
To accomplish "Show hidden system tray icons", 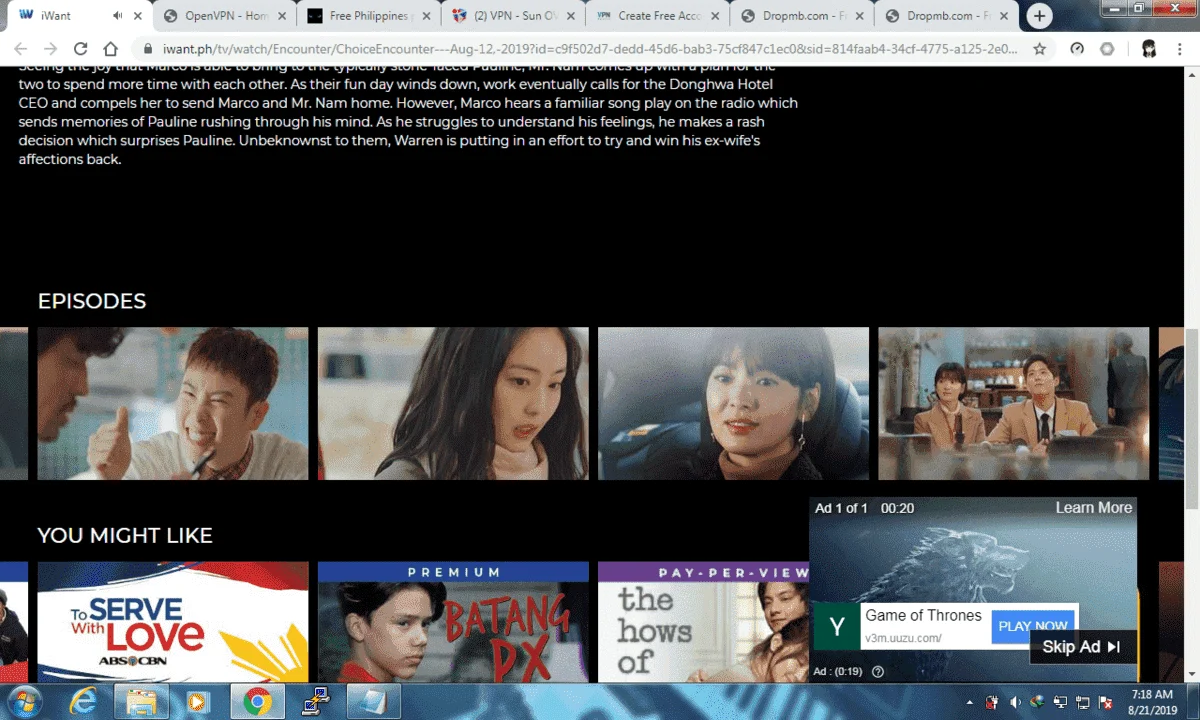I will pyautogui.click(x=970, y=703).
